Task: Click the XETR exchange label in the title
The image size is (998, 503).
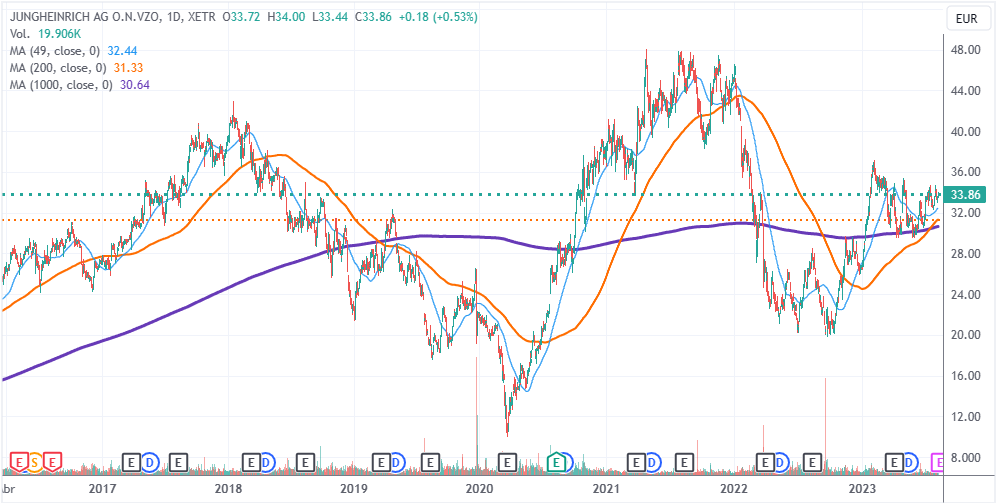Action: [200, 18]
